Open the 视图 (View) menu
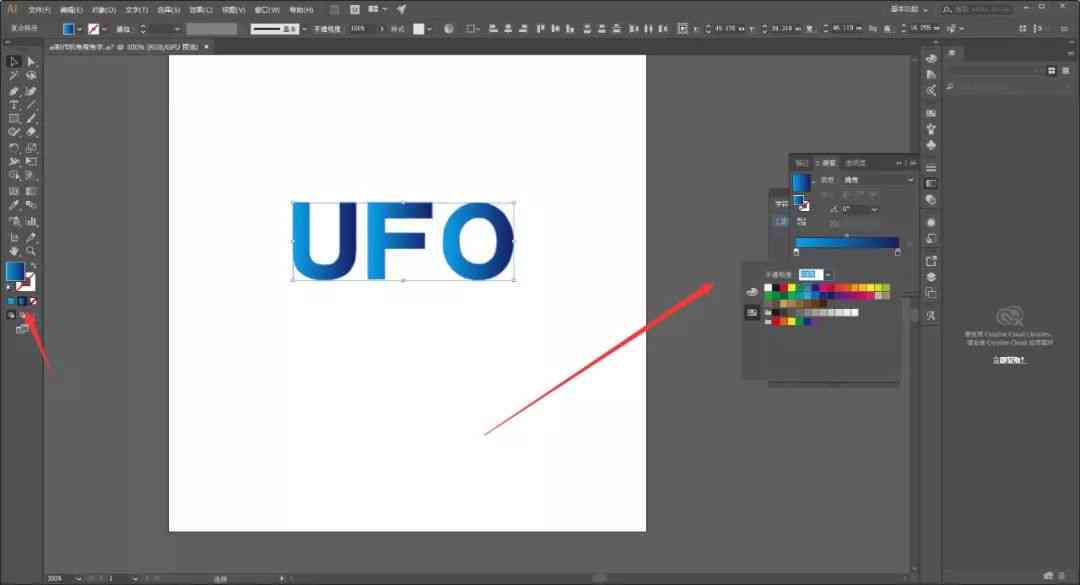This screenshot has height=585, width=1080. pyautogui.click(x=233, y=10)
